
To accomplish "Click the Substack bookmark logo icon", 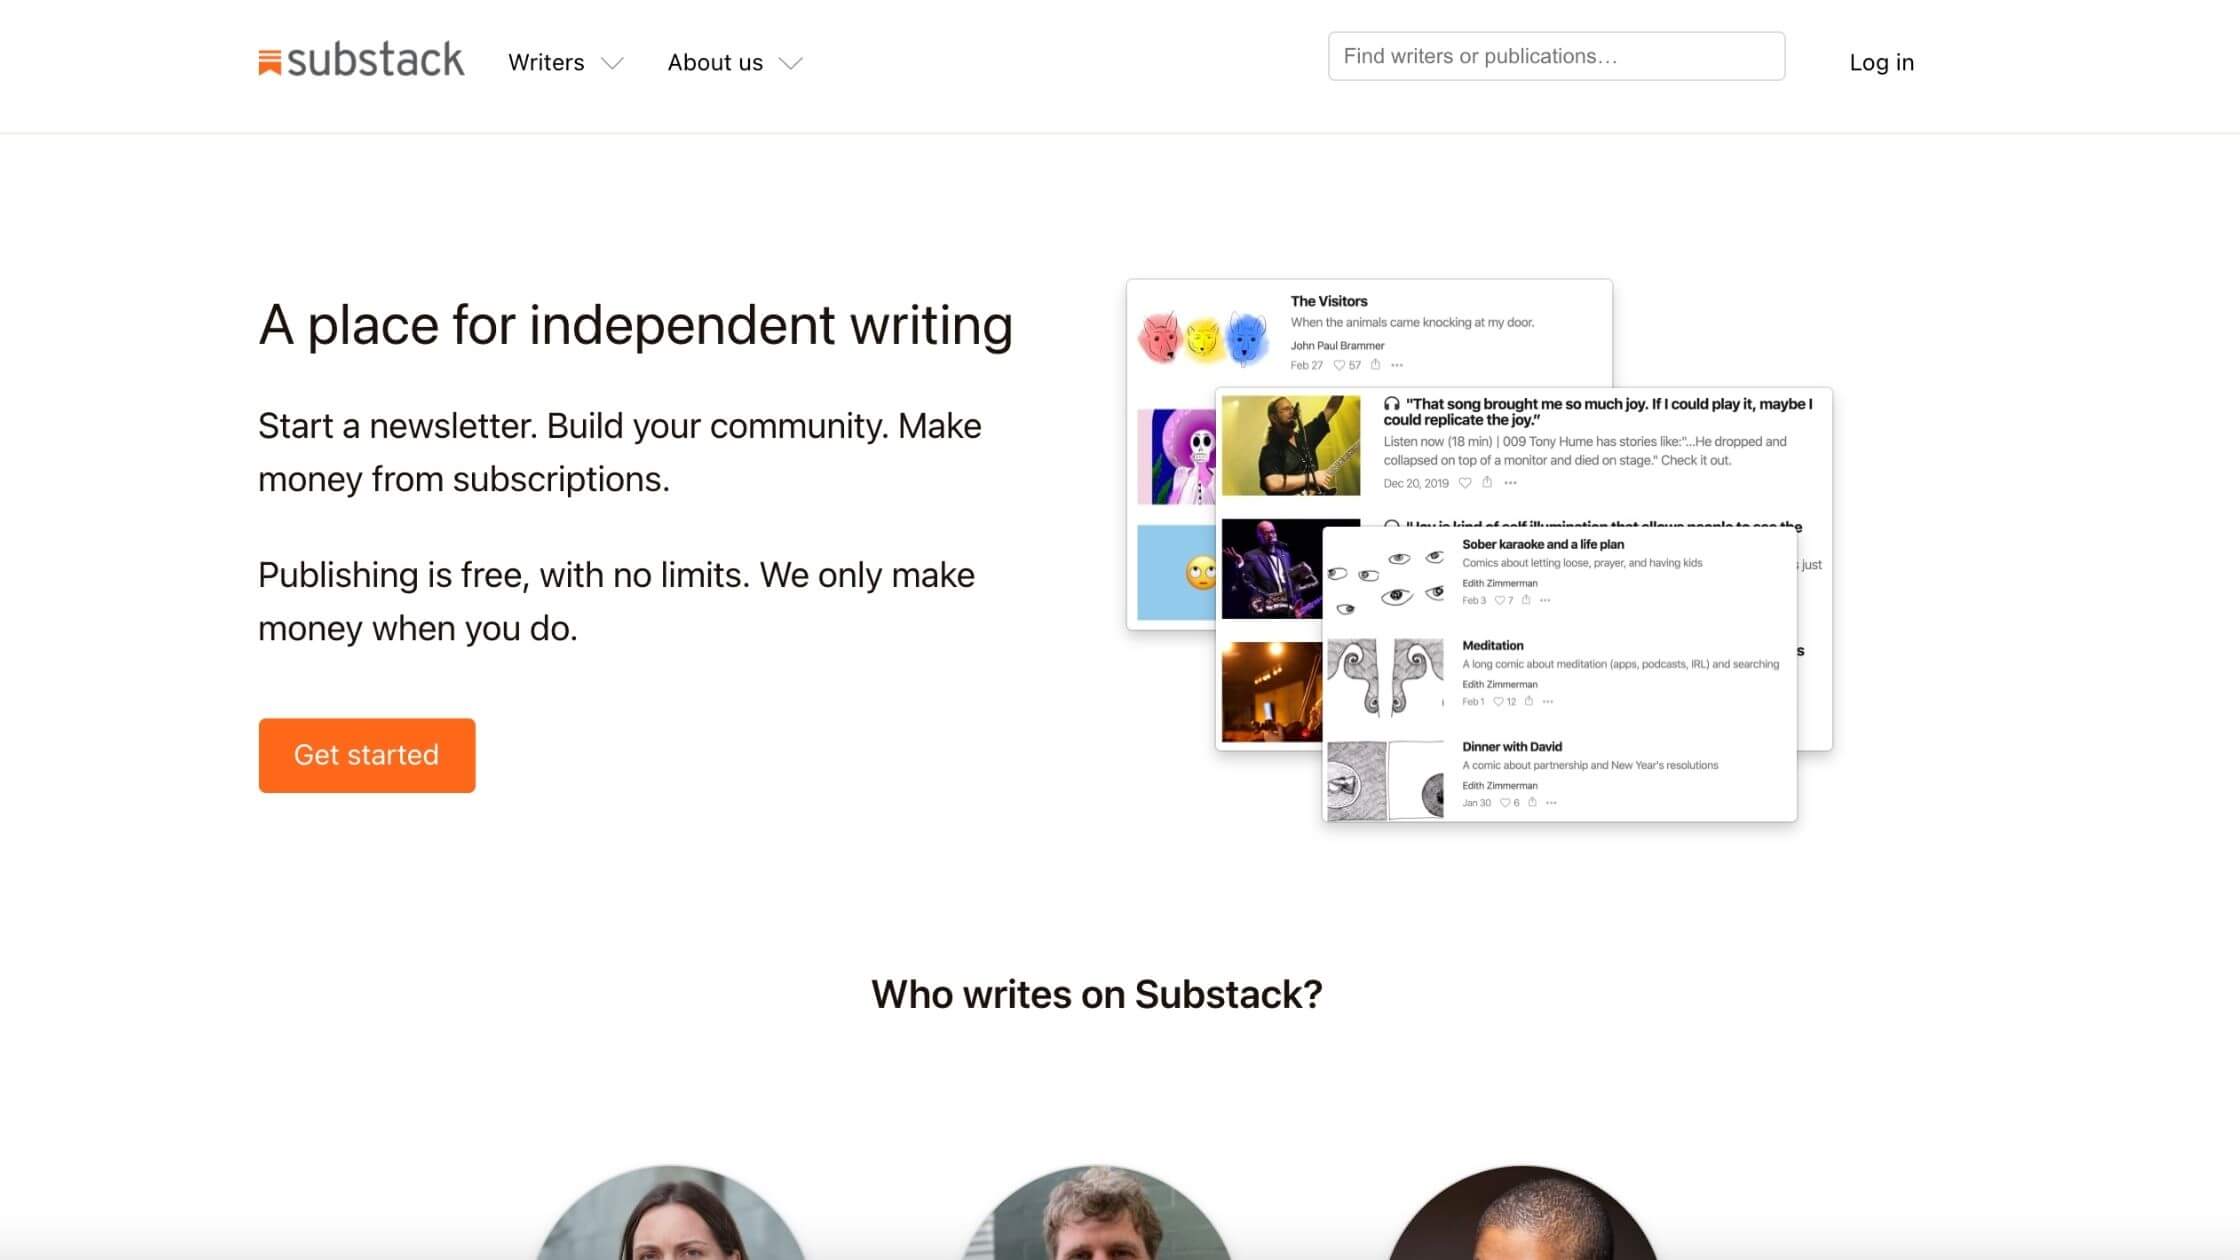I will [x=269, y=62].
